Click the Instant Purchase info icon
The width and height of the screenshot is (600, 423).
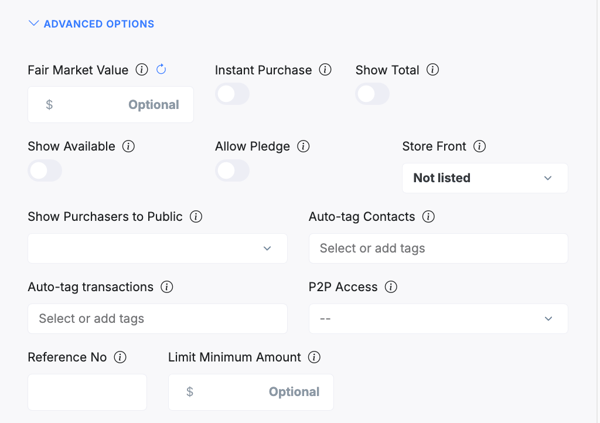point(325,70)
